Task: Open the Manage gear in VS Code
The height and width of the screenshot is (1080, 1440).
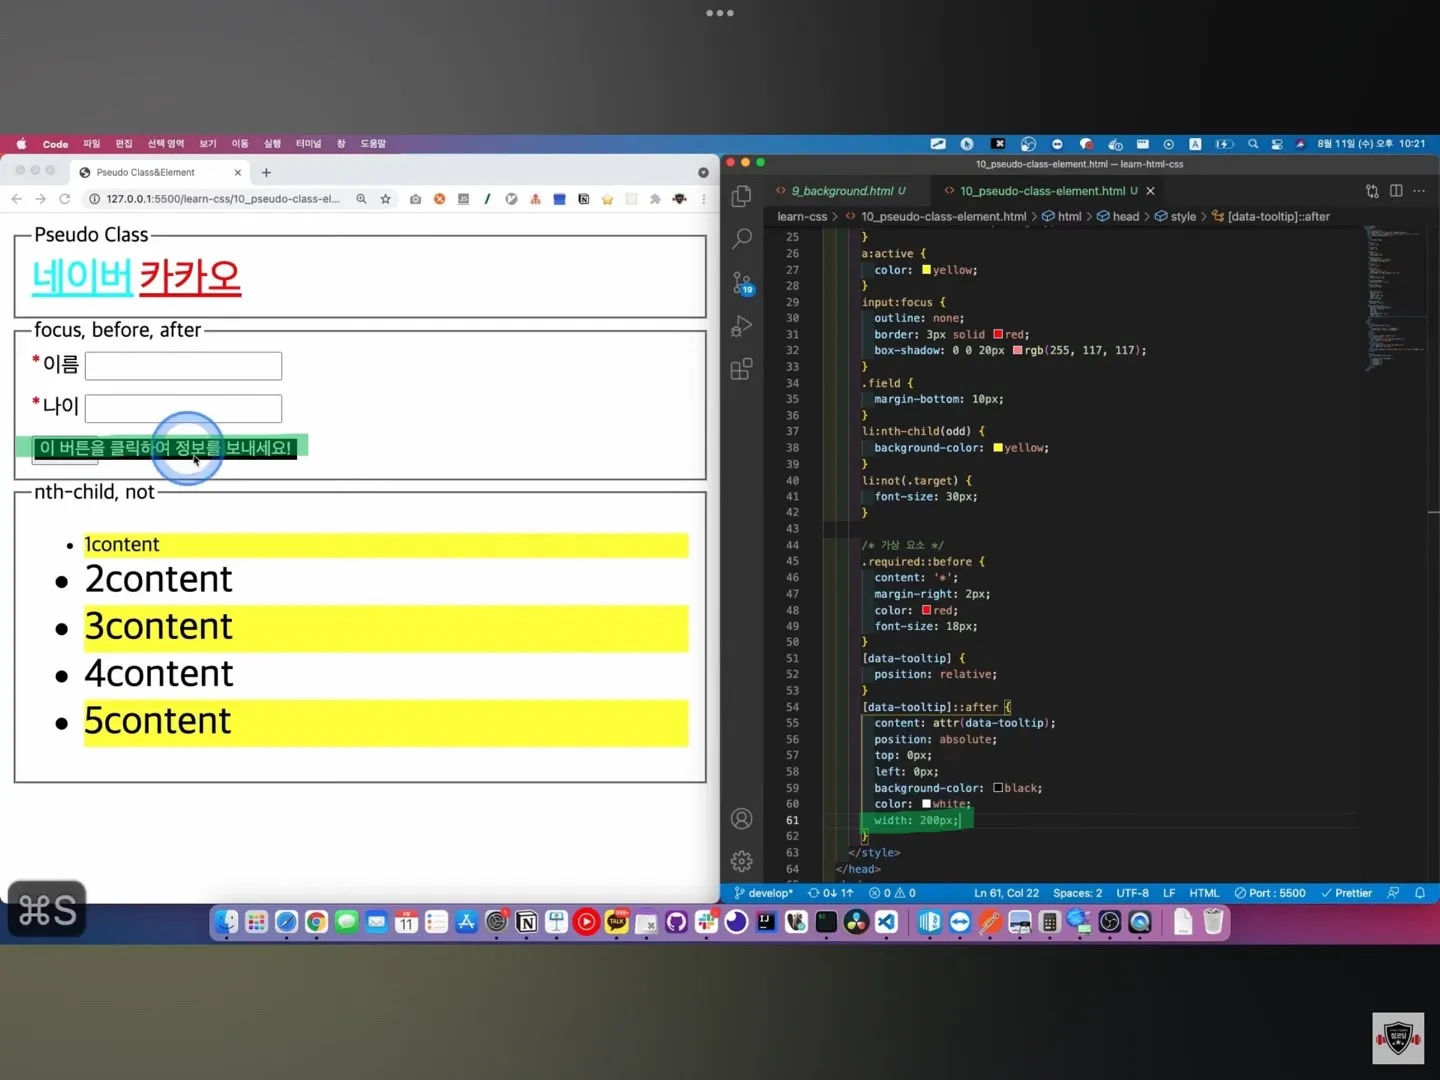Action: coord(741,861)
